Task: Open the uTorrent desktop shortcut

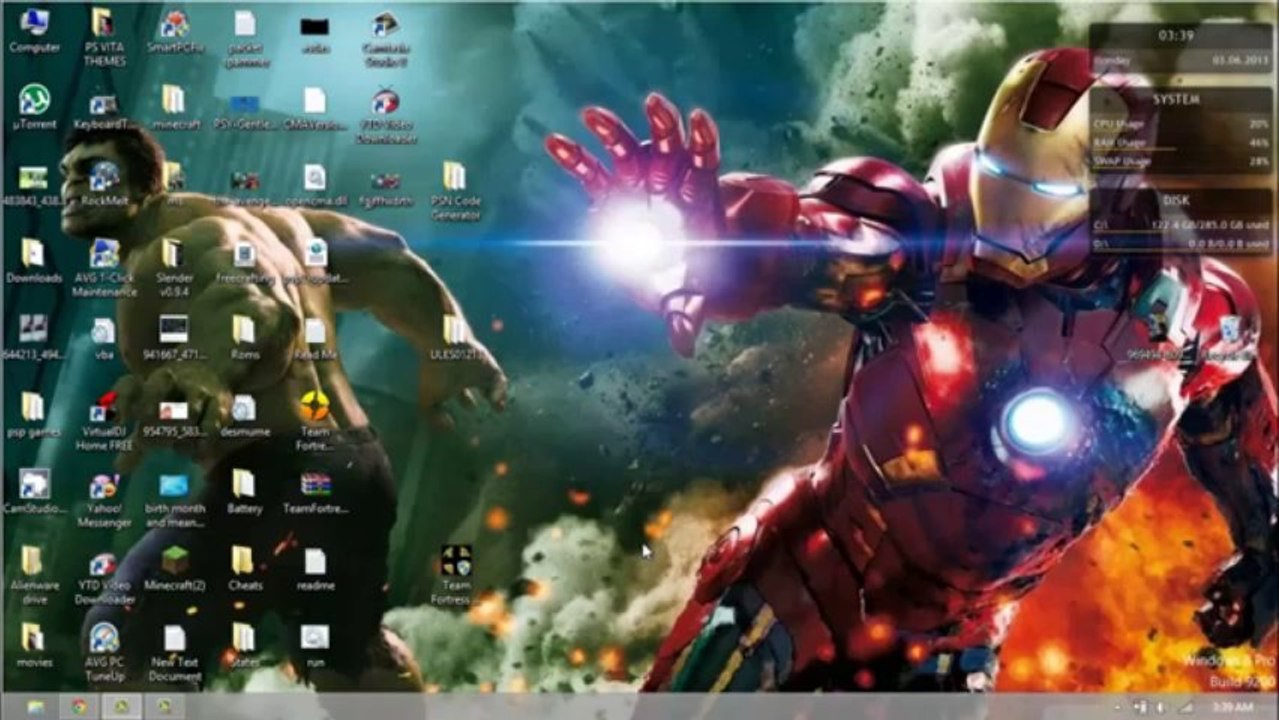Action: (x=34, y=107)
